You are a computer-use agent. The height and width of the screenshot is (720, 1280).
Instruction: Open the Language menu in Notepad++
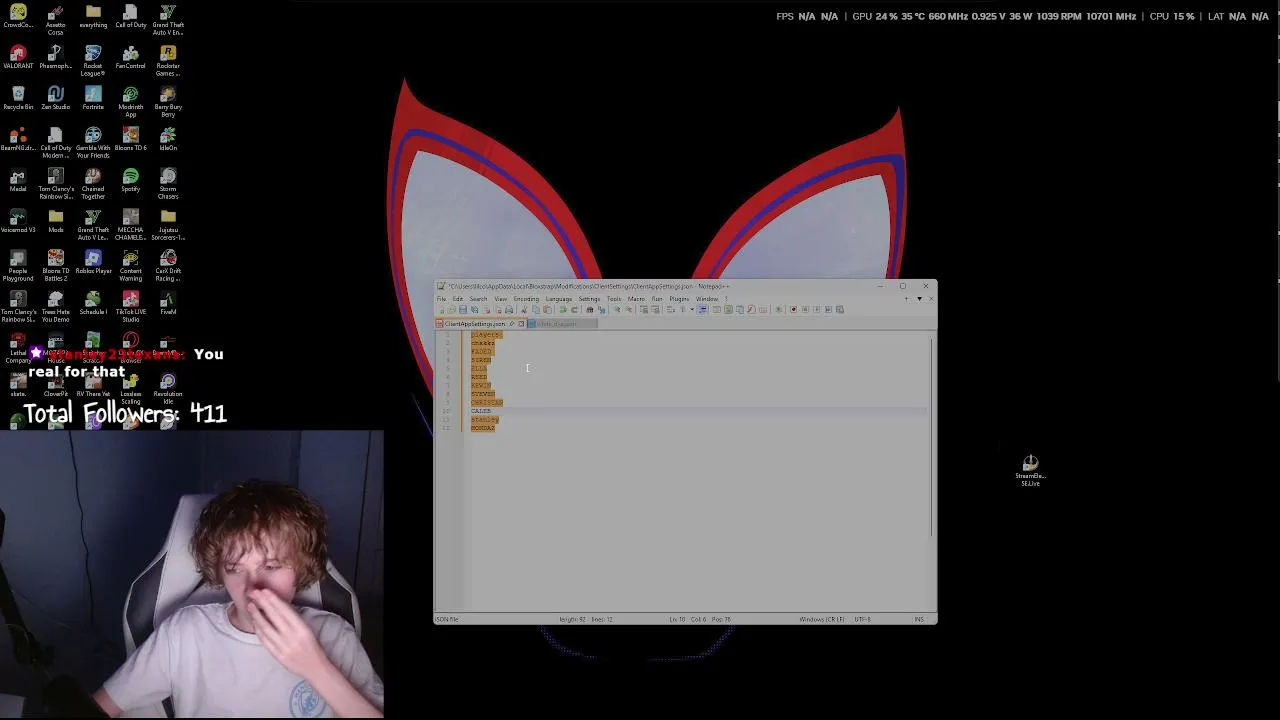[559, 299]
